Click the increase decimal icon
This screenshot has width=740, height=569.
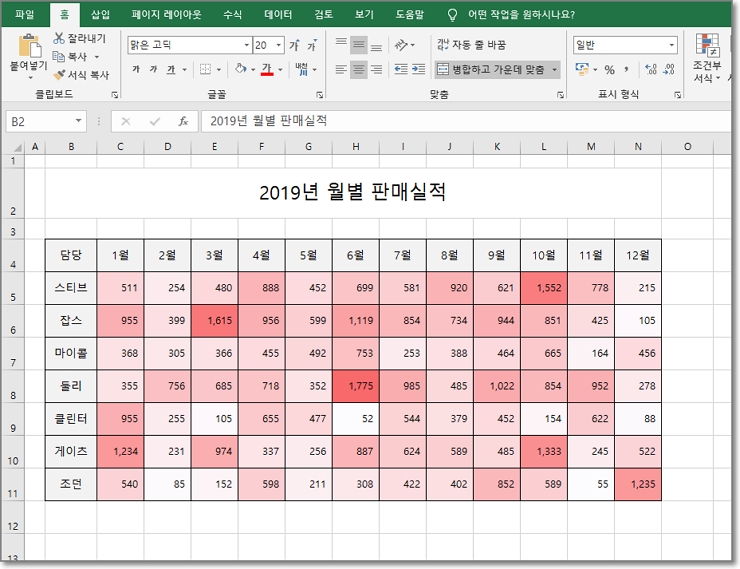click(651, 70)
